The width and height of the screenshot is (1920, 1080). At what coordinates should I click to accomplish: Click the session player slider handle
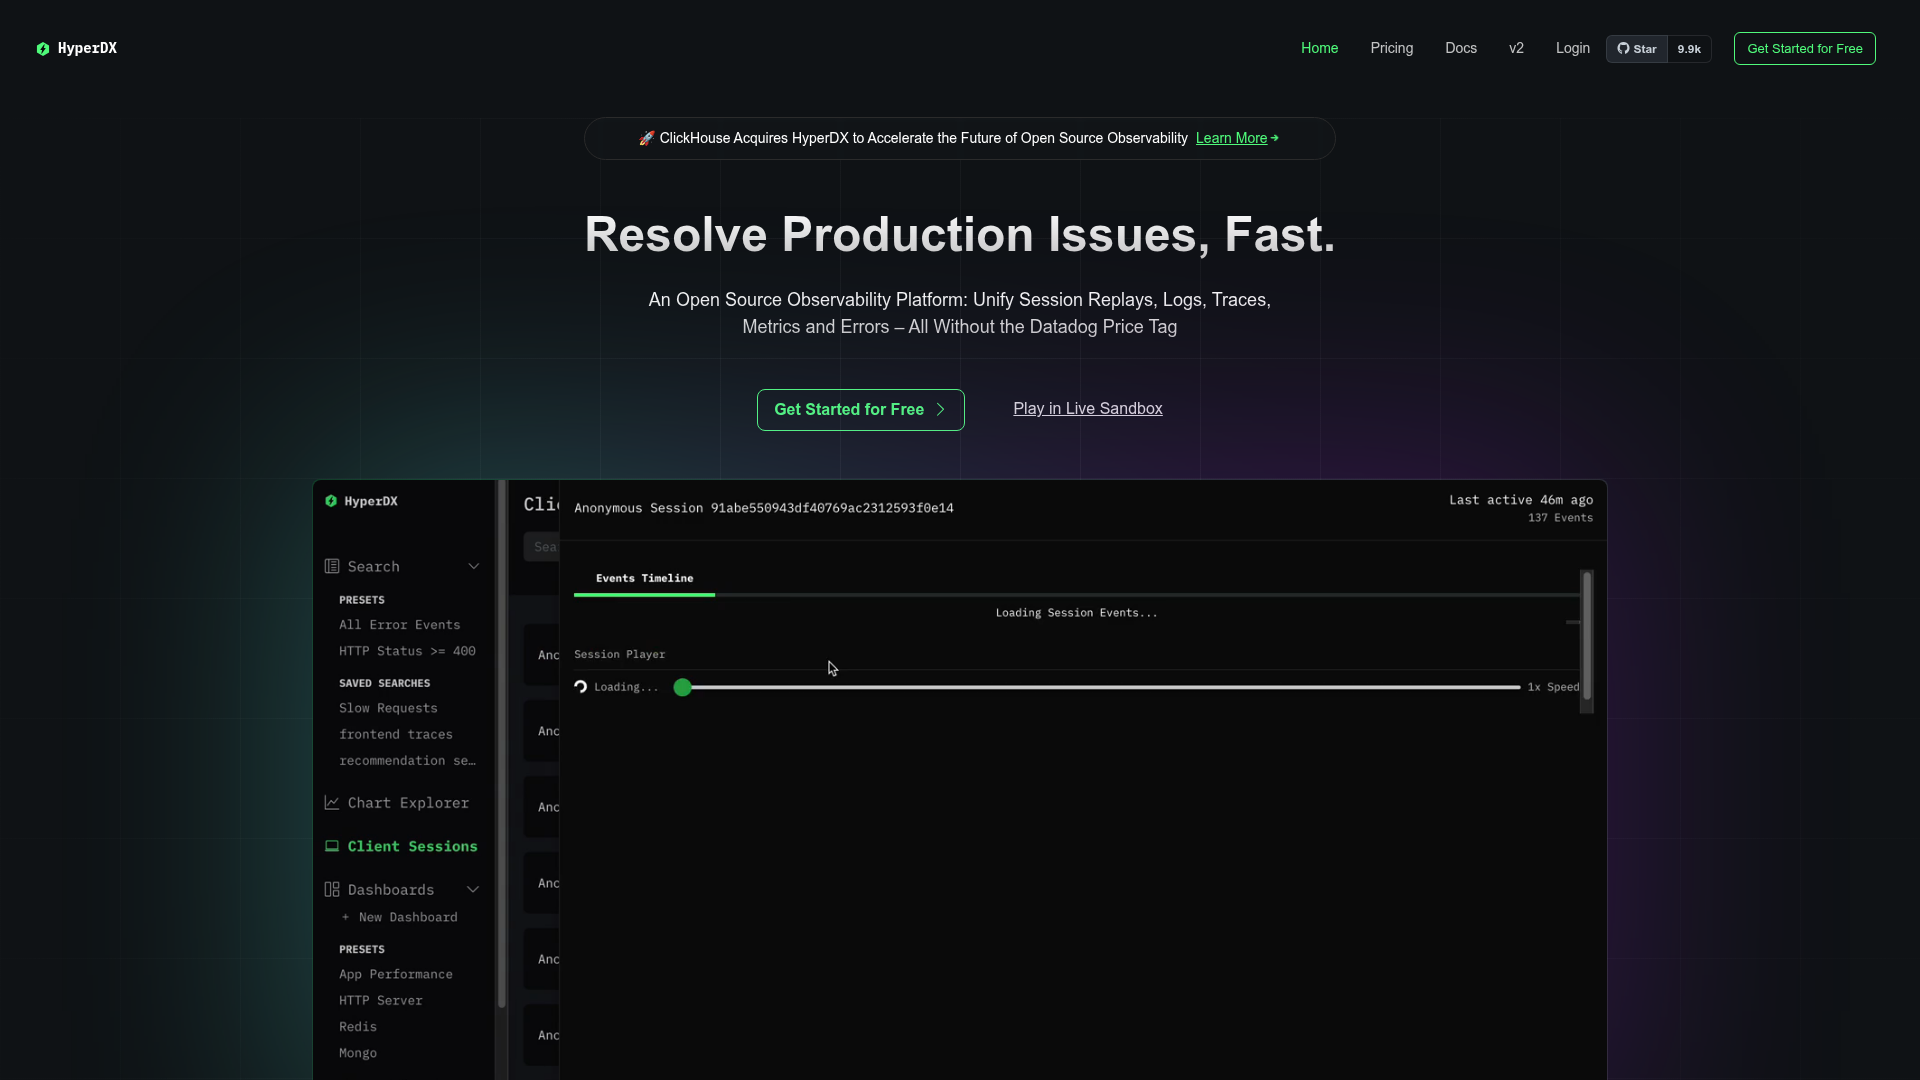coord(682,687)
